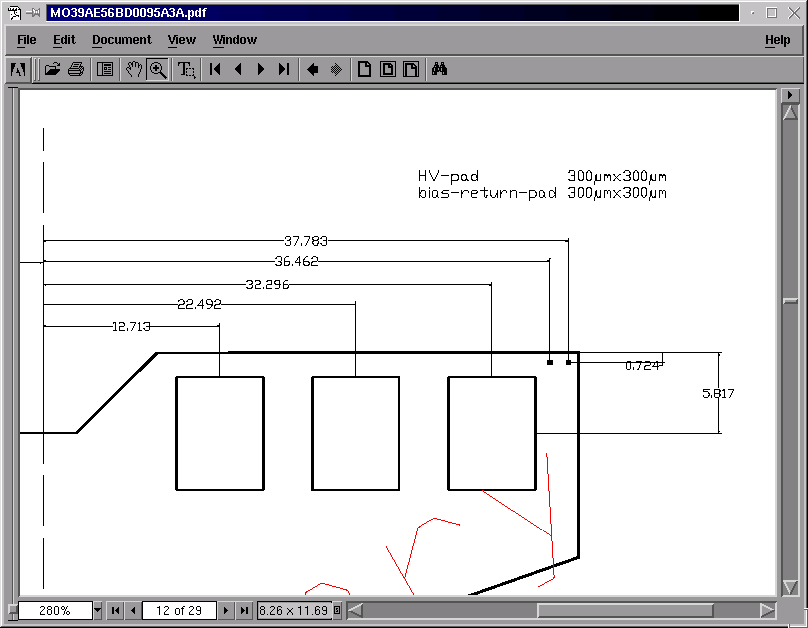Open the Window menu

point(234,40)
